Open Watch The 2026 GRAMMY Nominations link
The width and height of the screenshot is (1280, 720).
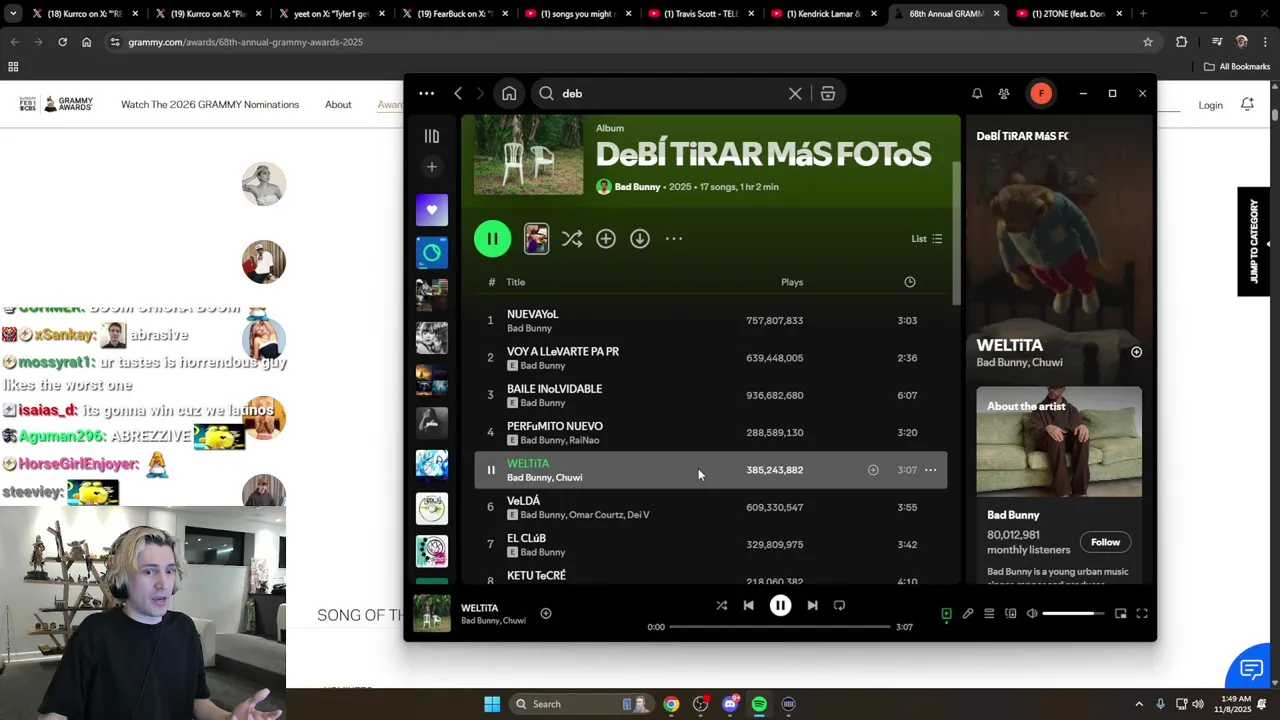click(x=210, y=105)
